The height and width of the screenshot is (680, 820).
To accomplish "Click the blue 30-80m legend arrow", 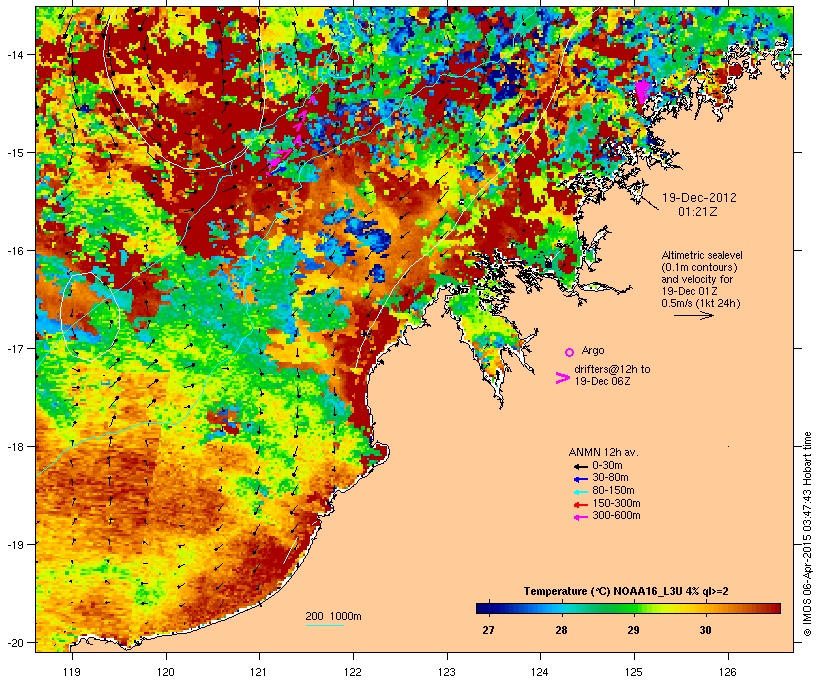I will 580,479.
